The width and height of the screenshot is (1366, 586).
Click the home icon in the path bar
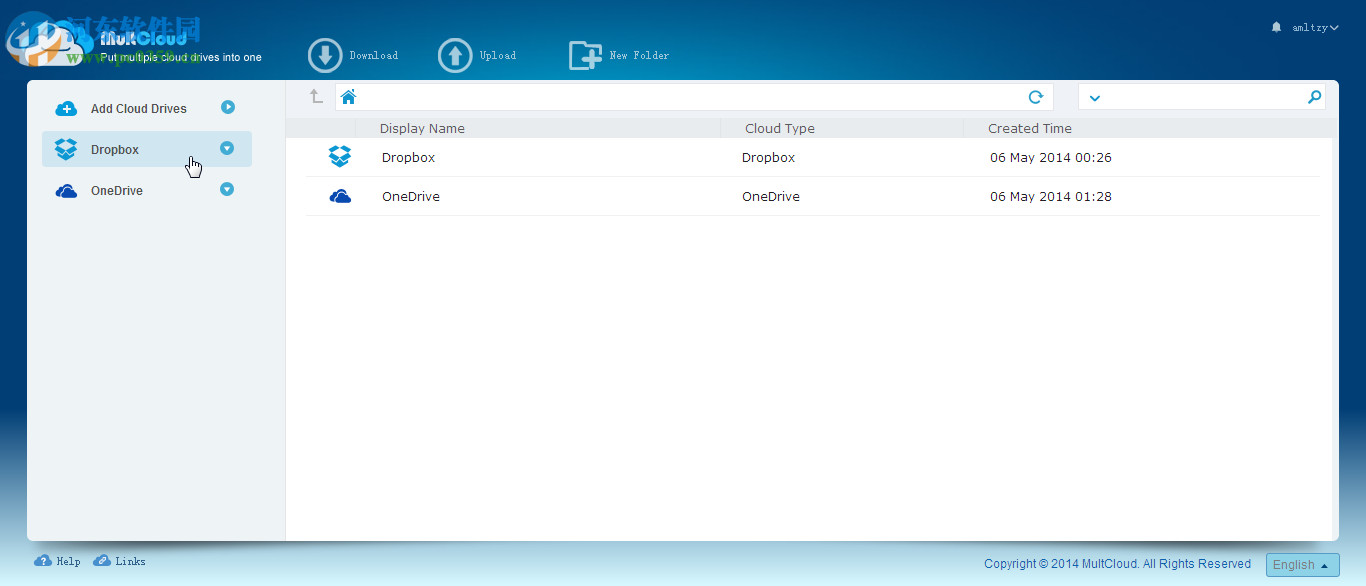(x=348, y=96)
